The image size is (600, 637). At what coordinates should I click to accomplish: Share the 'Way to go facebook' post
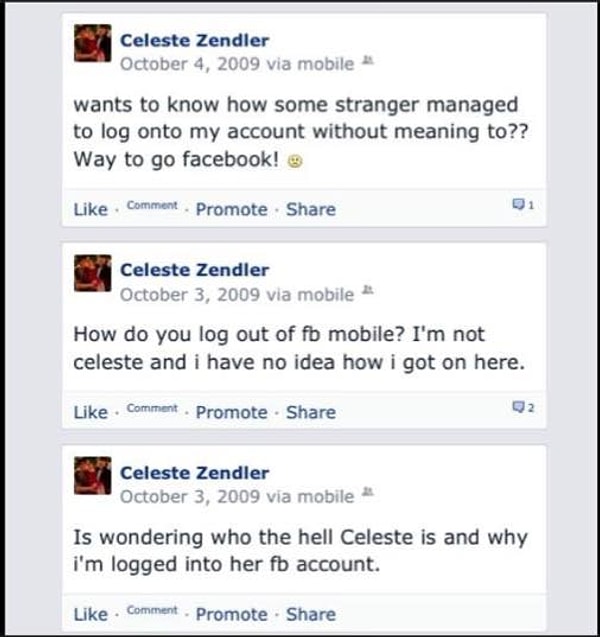(x=310, y=210)
